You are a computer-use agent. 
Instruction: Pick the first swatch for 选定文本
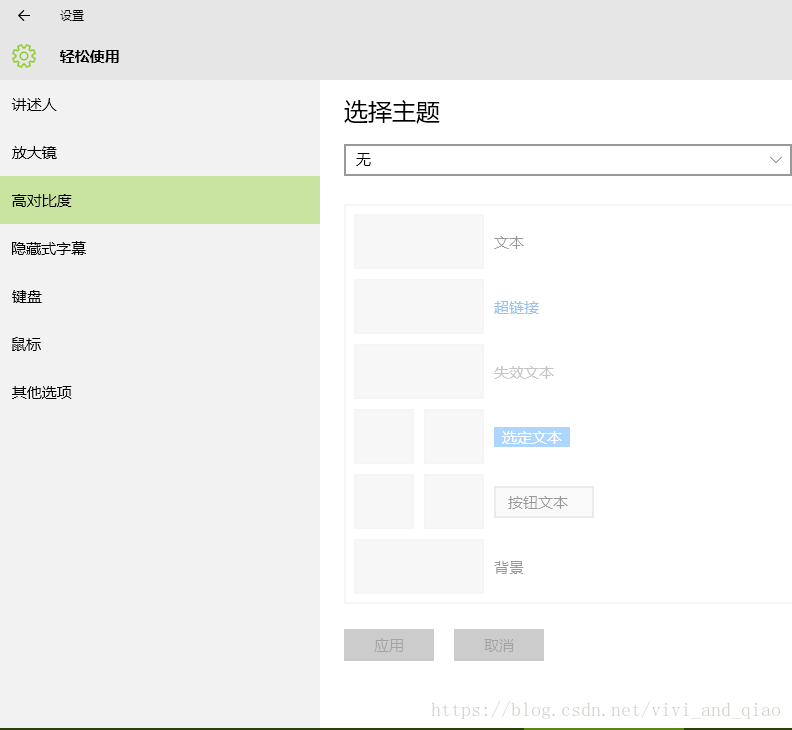click(384, 436)
